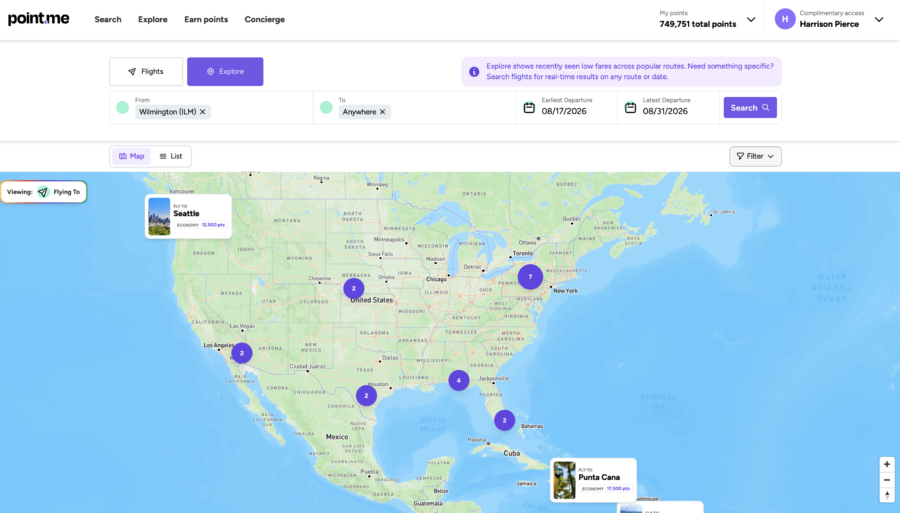Expand the My points dropdown chevron

751,20
